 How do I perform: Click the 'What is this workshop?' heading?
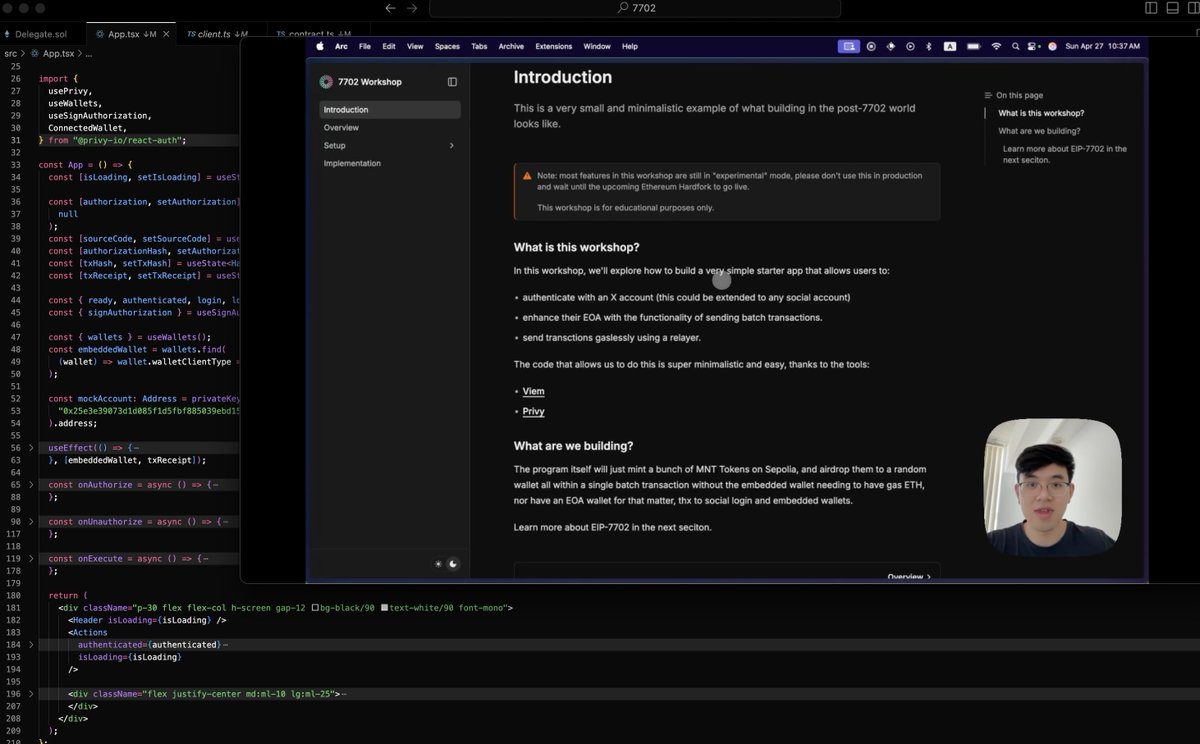coord(576,247)
